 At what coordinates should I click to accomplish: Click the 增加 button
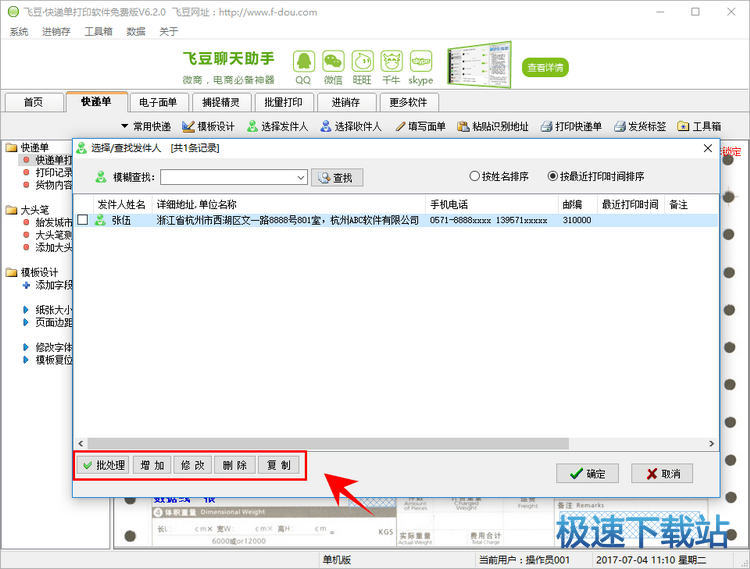[x=152, y=465]
